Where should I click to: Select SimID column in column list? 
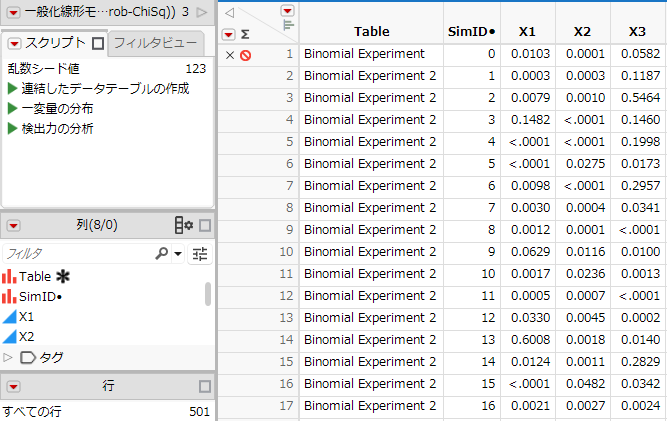(40, 296)
